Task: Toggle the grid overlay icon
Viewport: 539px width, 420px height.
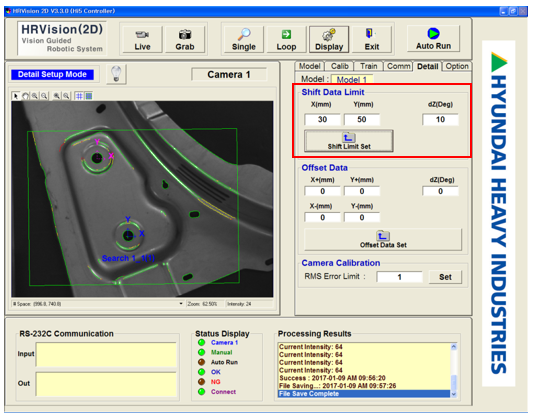Action: [x=79, y=96]
